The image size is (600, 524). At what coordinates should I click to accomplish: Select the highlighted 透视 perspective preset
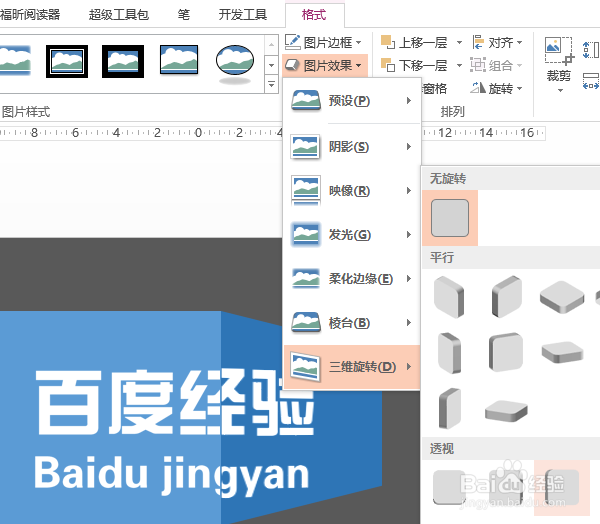pos(562,488)
